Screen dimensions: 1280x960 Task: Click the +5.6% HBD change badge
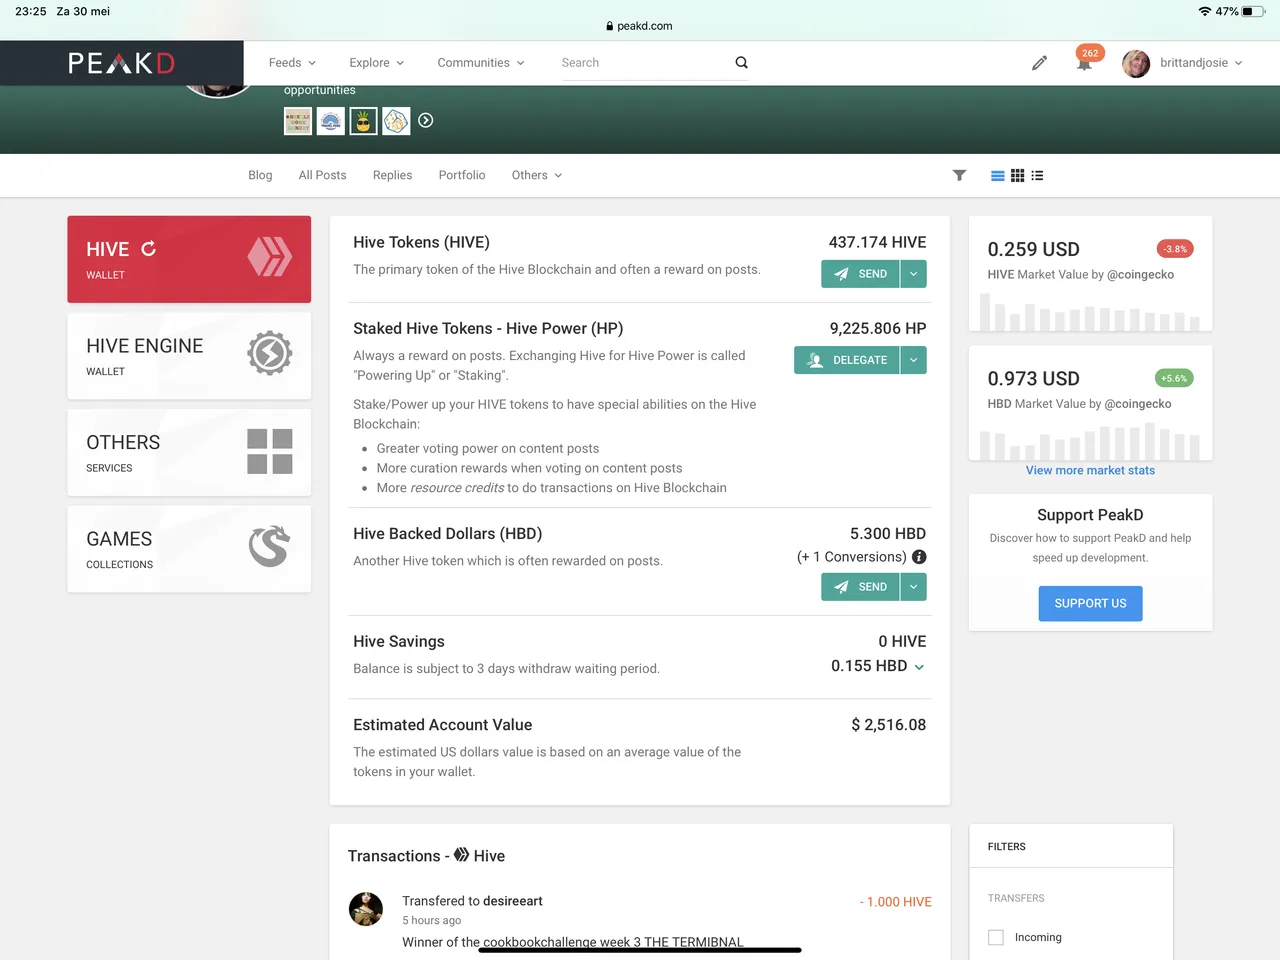(x=1174, y=378)
